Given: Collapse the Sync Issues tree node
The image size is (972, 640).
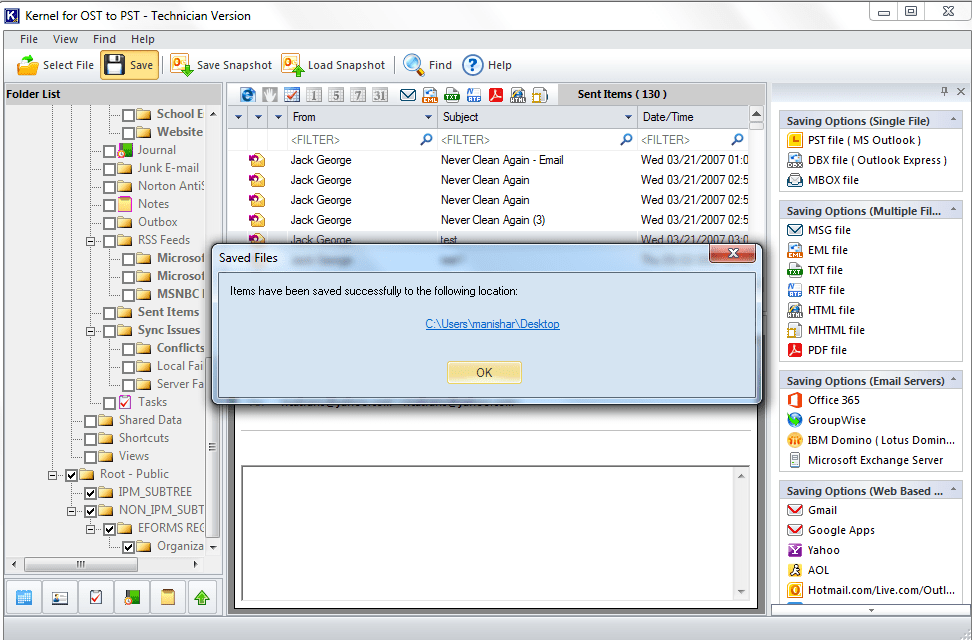Looking at the screenshot, I should (x=91, y=331).
